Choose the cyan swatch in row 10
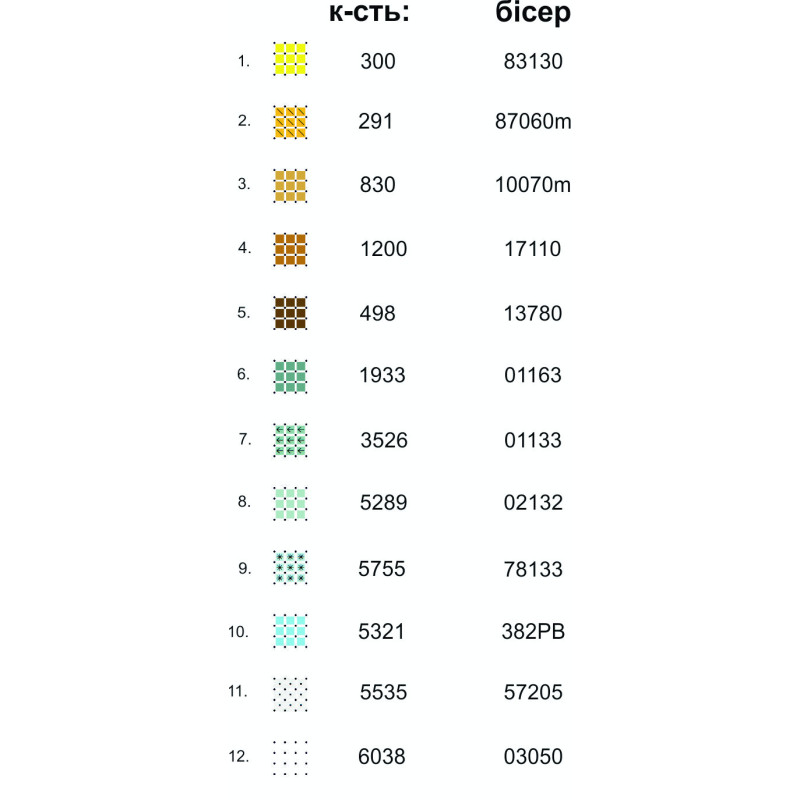 [290, 631]
